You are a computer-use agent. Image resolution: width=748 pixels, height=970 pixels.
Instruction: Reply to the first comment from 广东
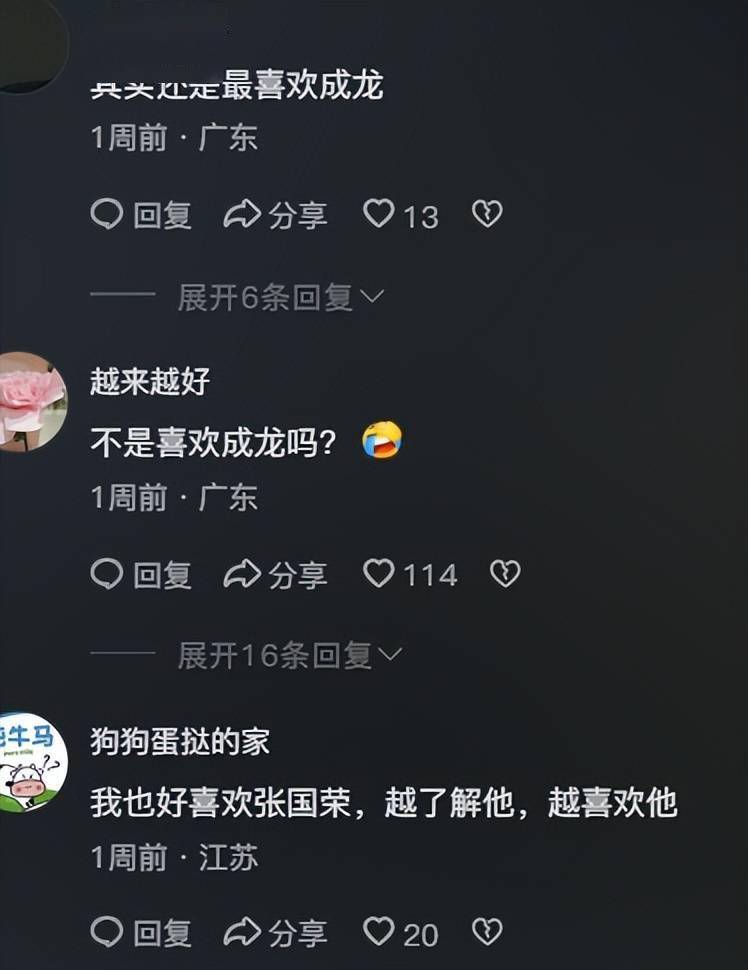141,215
